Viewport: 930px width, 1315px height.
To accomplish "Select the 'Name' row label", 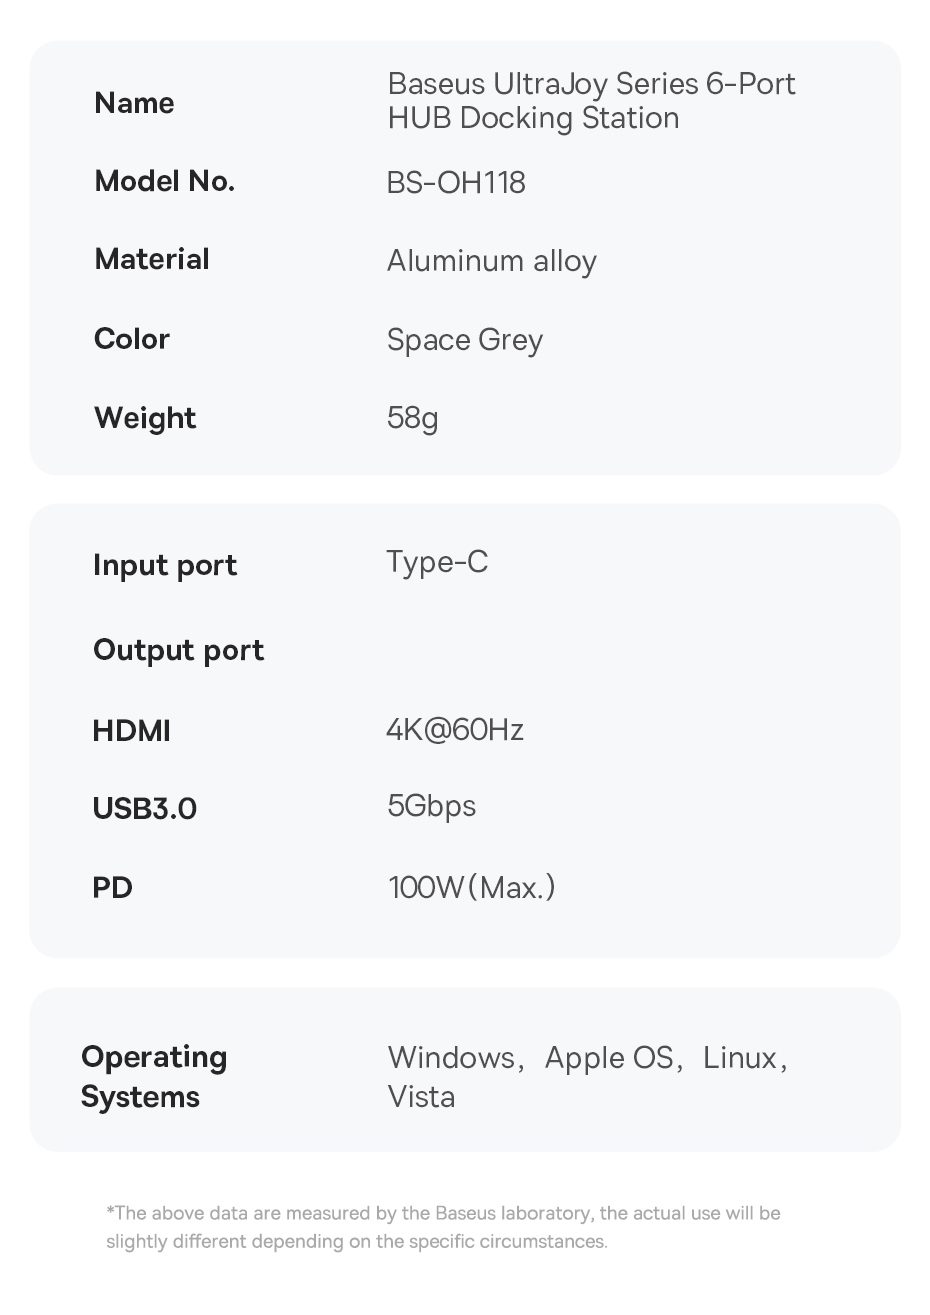I will point(134,103).
